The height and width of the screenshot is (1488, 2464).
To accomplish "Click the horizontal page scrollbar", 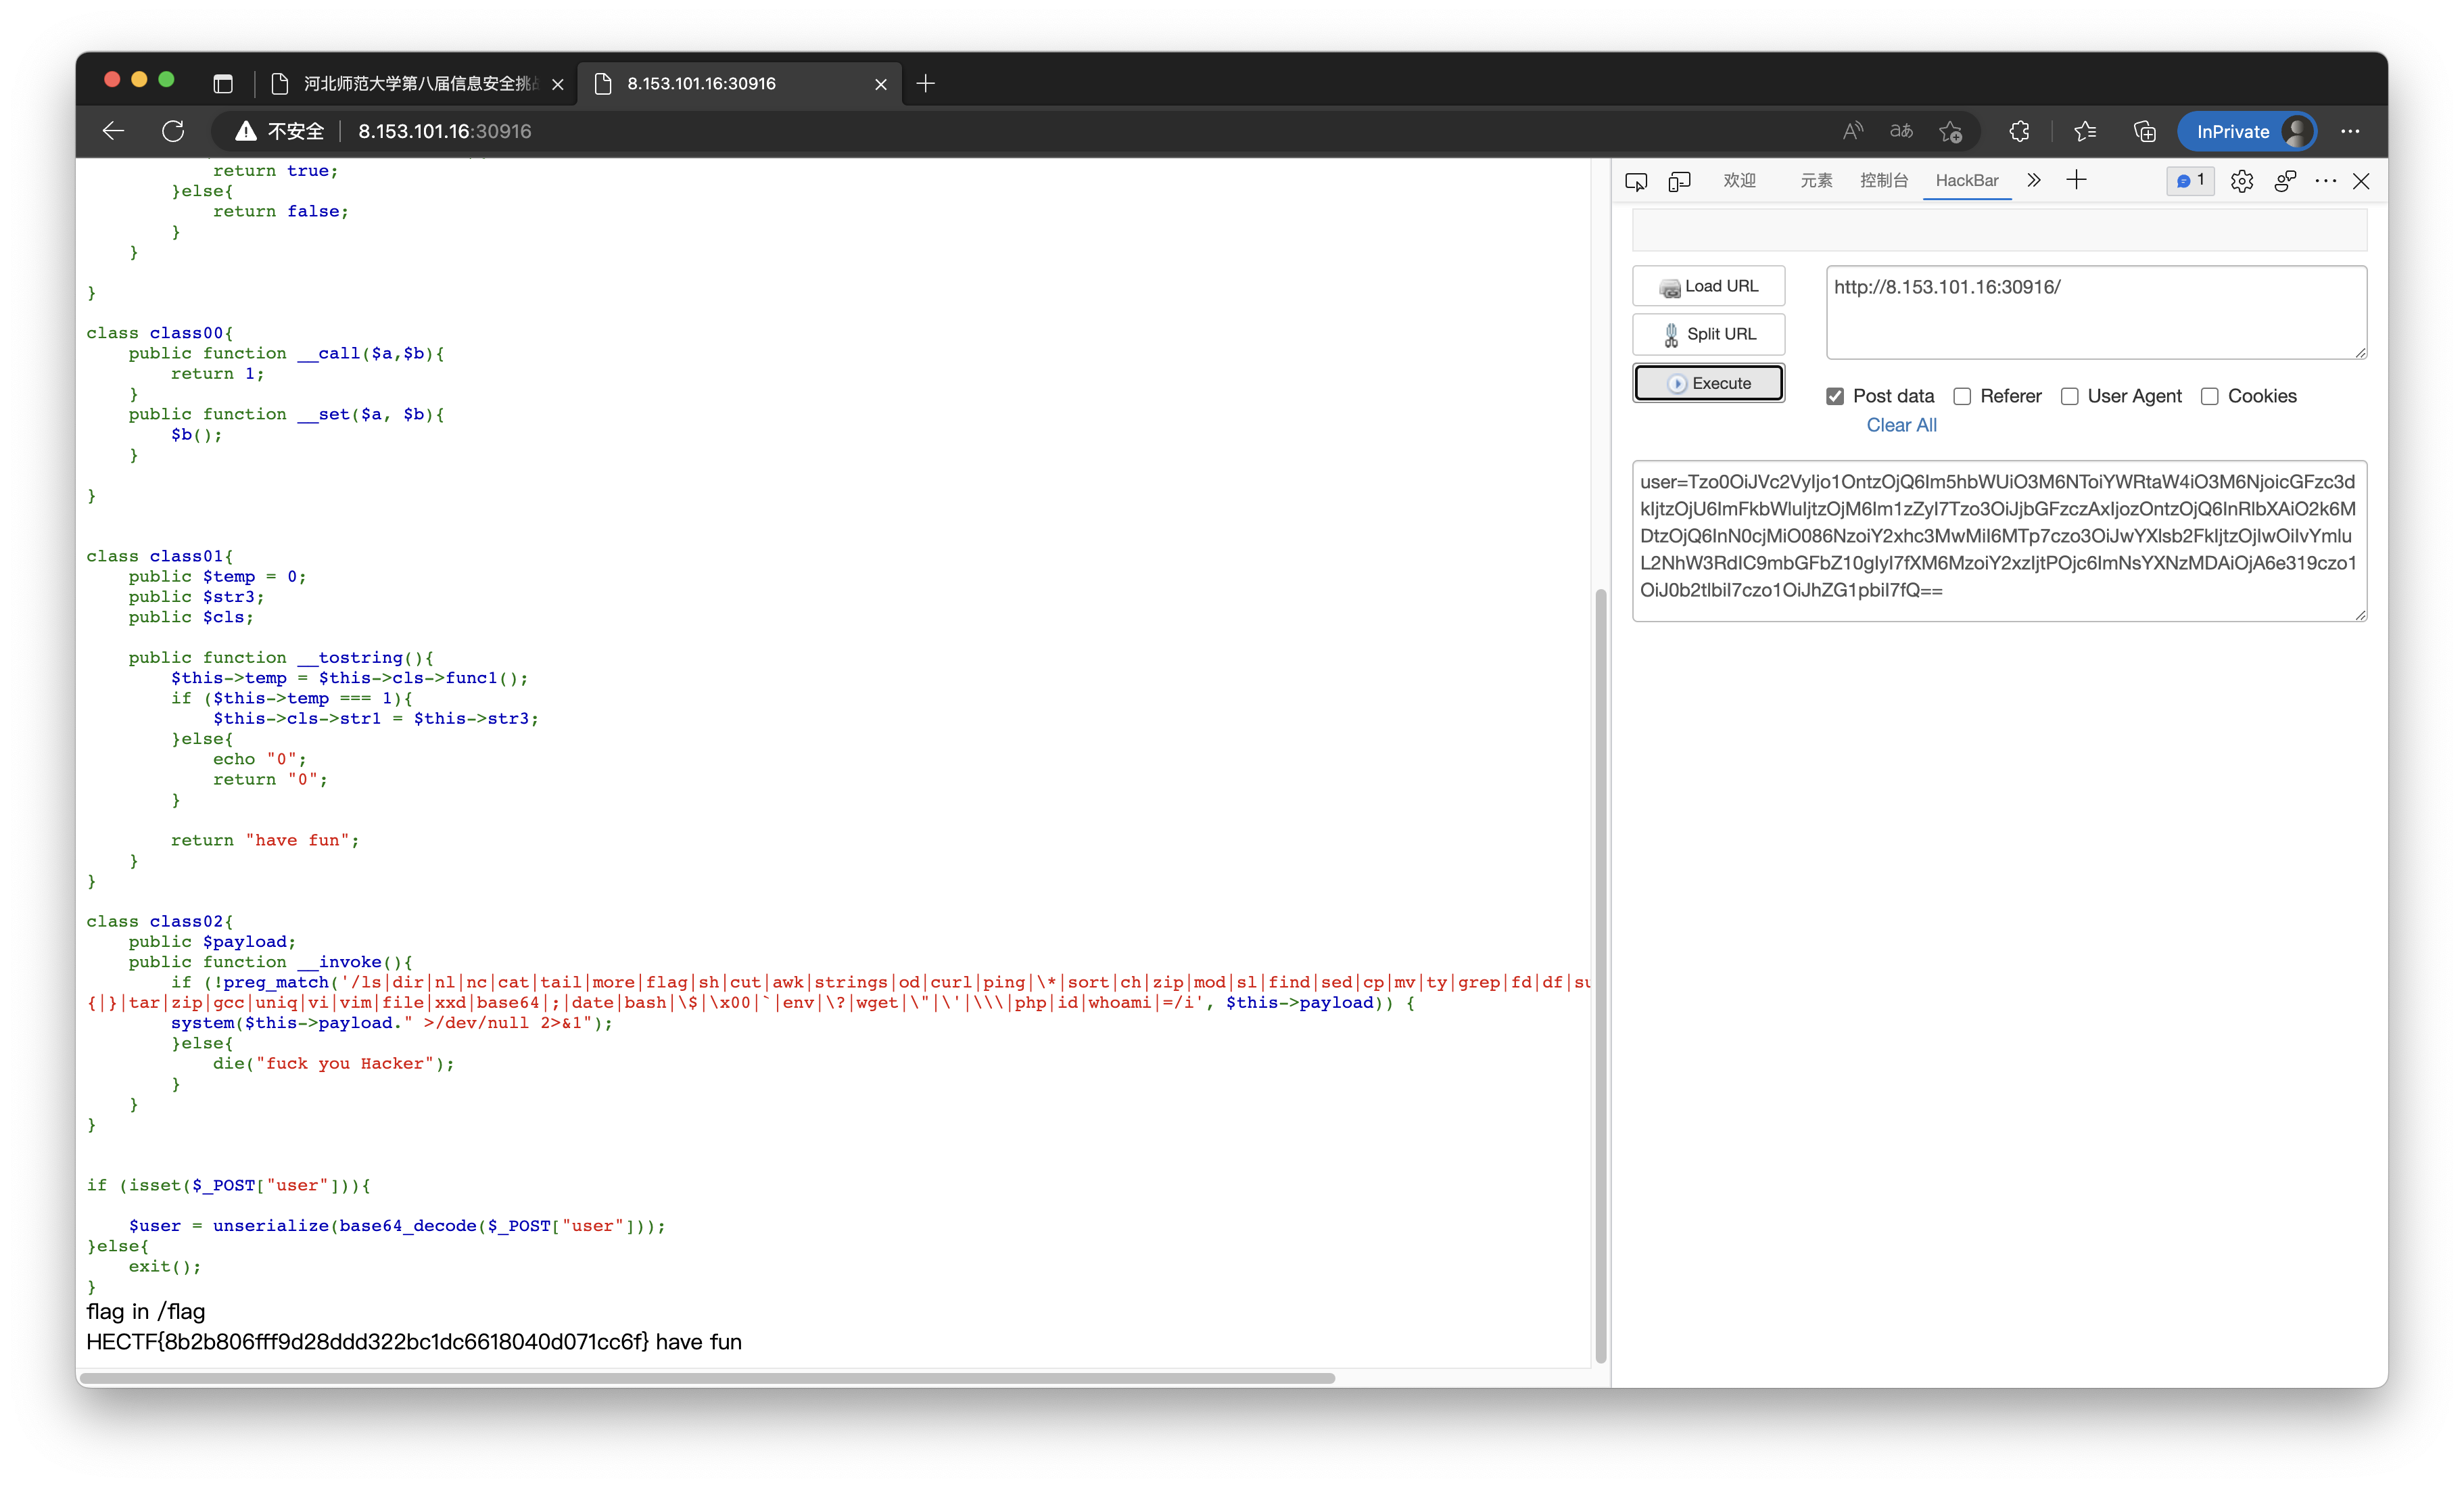I will tap(708, 1378).
